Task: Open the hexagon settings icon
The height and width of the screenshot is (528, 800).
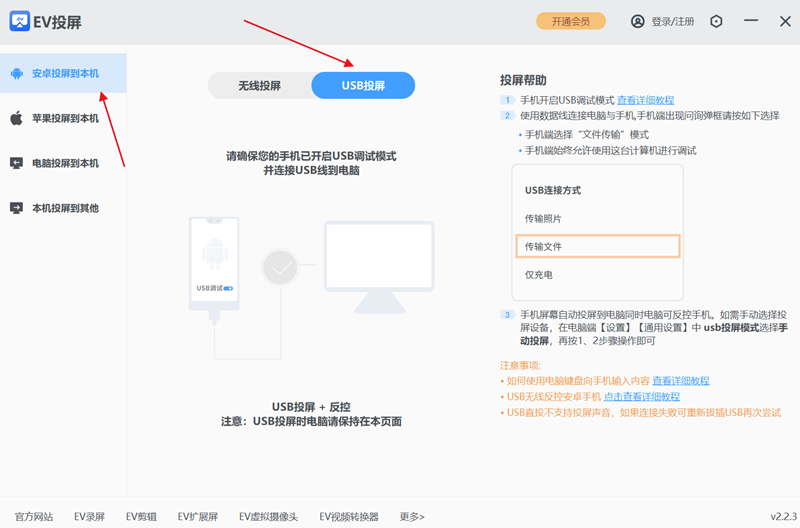Action: (716, 21)
